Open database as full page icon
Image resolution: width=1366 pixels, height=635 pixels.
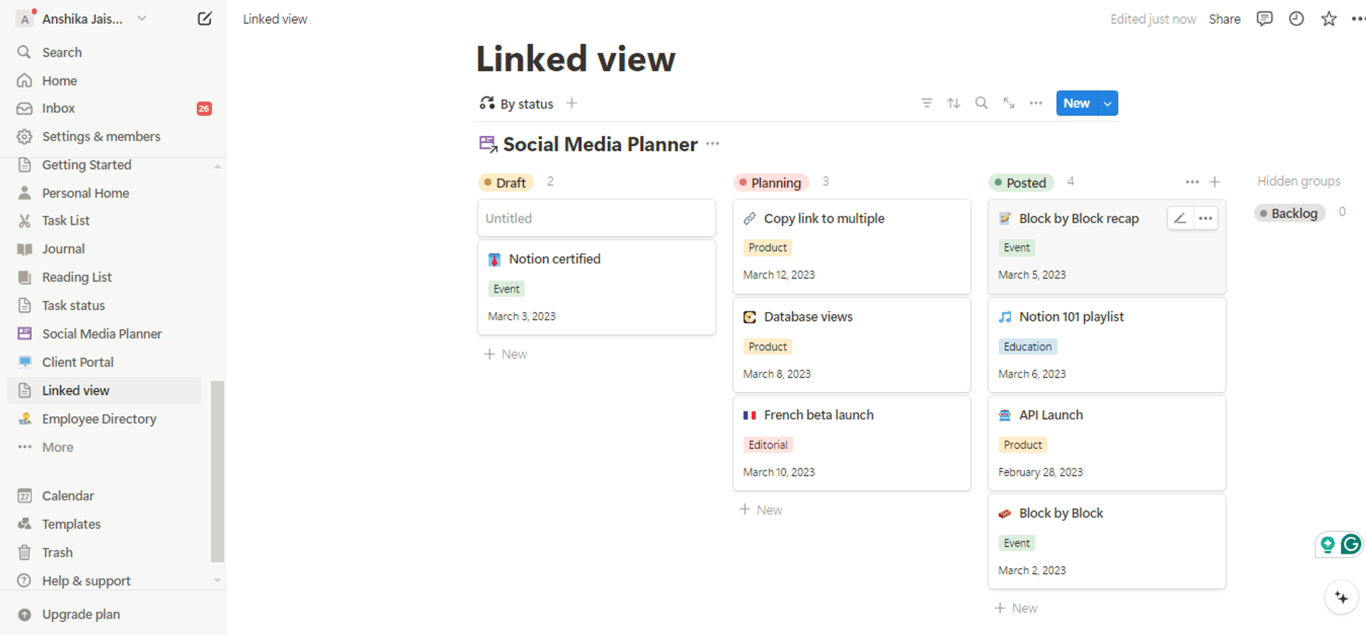click(1009, 103)
